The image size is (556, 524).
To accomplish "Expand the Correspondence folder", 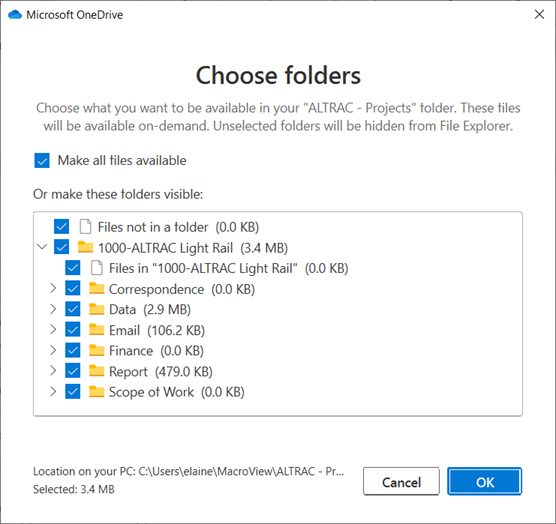I will pyautogui.click(x=53, y=288).
